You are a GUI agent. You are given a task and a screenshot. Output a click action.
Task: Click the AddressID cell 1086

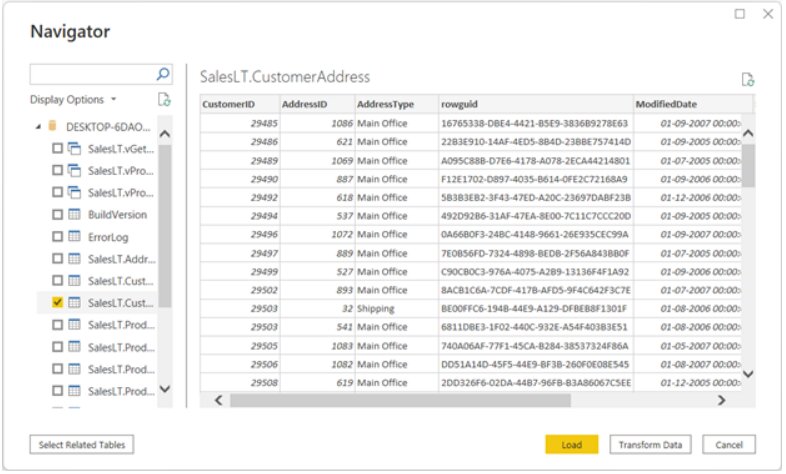[x=317, y=123]
